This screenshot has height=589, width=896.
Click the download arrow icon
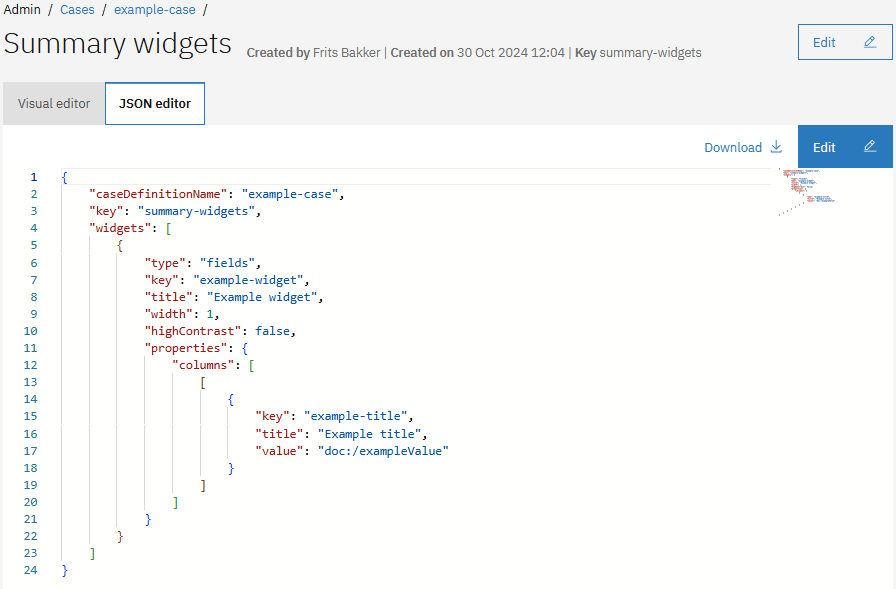(776, 147)
